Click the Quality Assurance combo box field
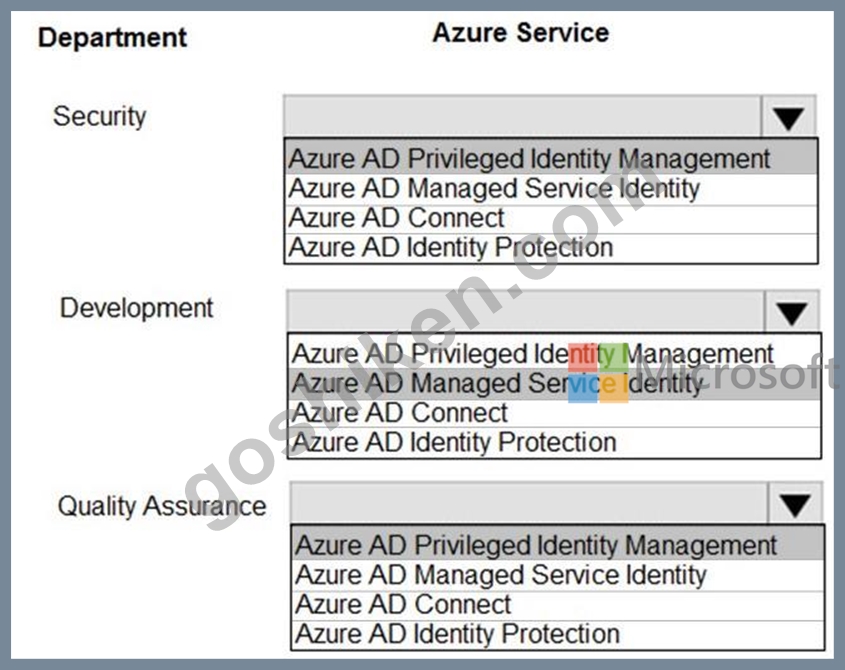Image resolution: width=845 pixels, height=670 pixels. [529, 504]
